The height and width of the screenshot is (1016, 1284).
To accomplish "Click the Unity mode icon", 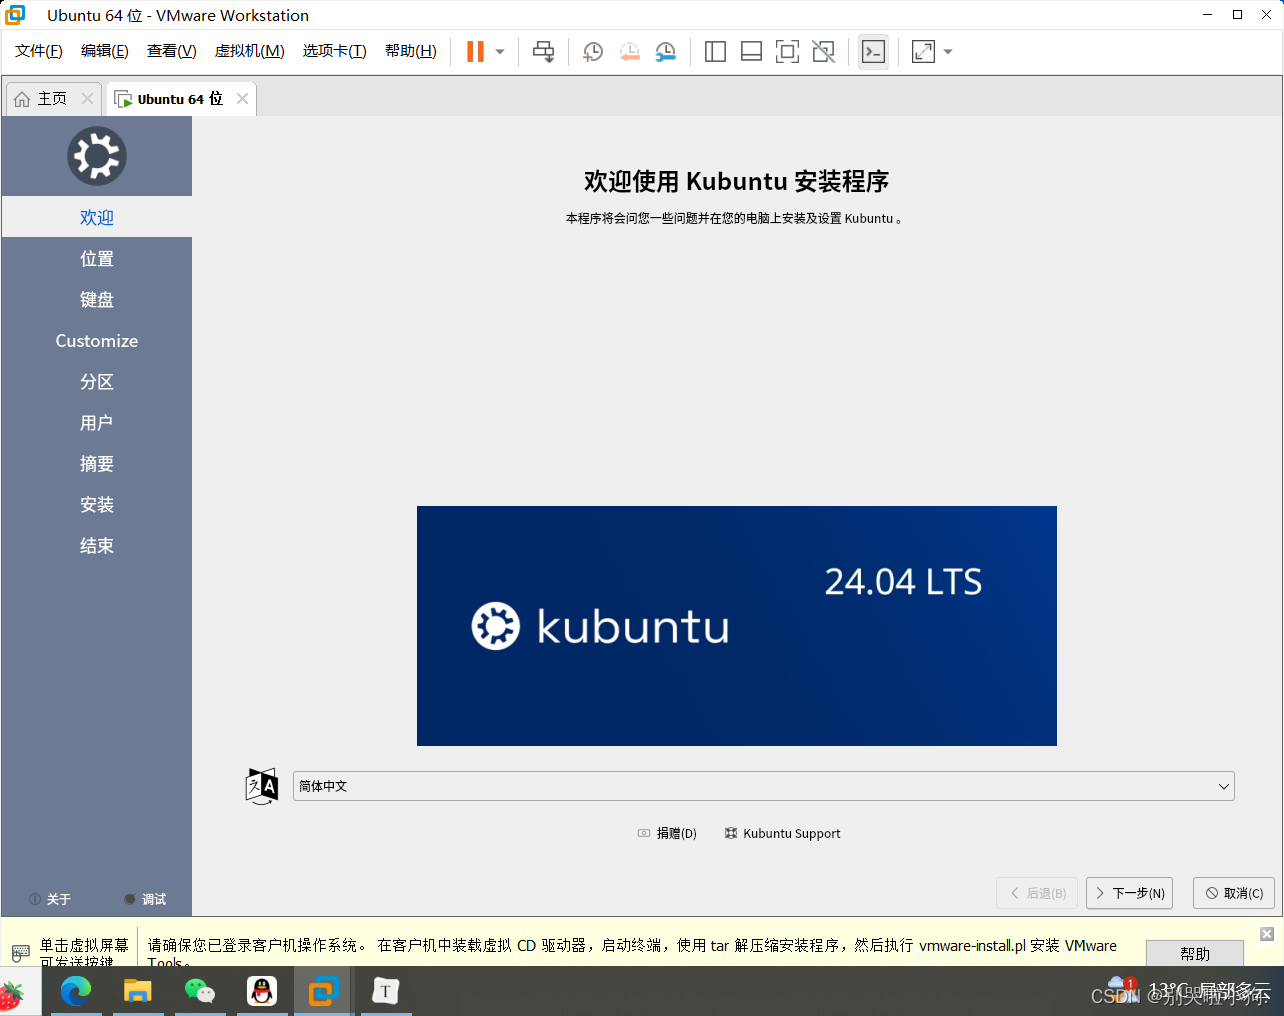I will click(x=823, y=52).
